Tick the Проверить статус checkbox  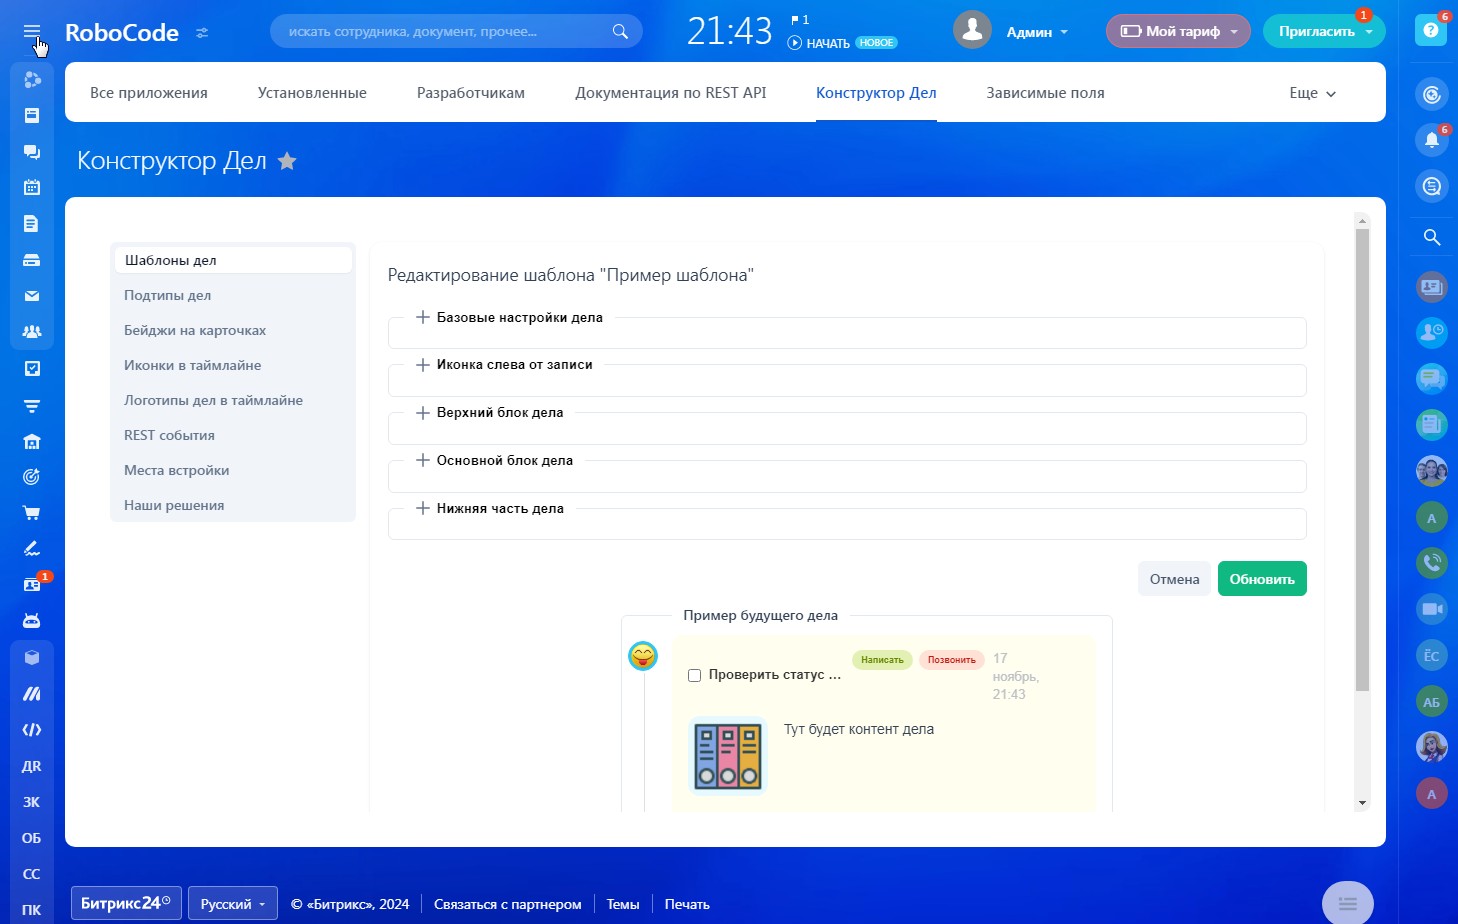[694, 676]
